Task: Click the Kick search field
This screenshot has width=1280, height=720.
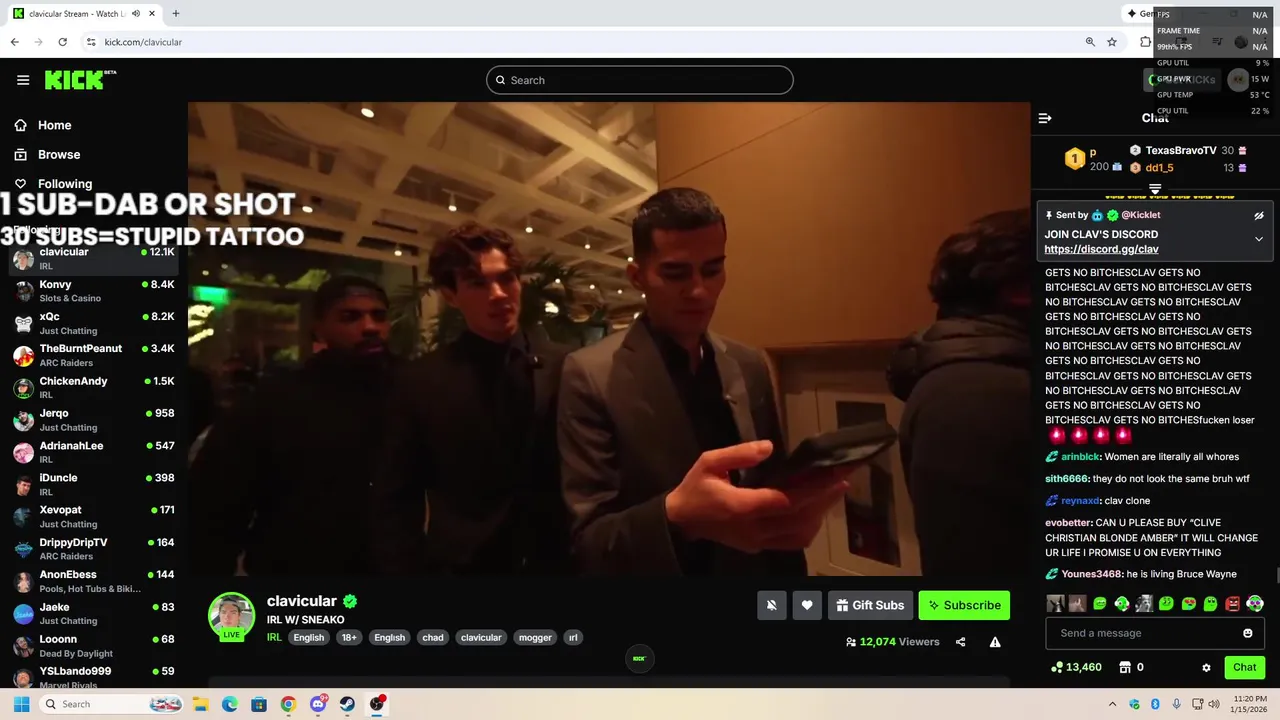Action: (640, 80)
